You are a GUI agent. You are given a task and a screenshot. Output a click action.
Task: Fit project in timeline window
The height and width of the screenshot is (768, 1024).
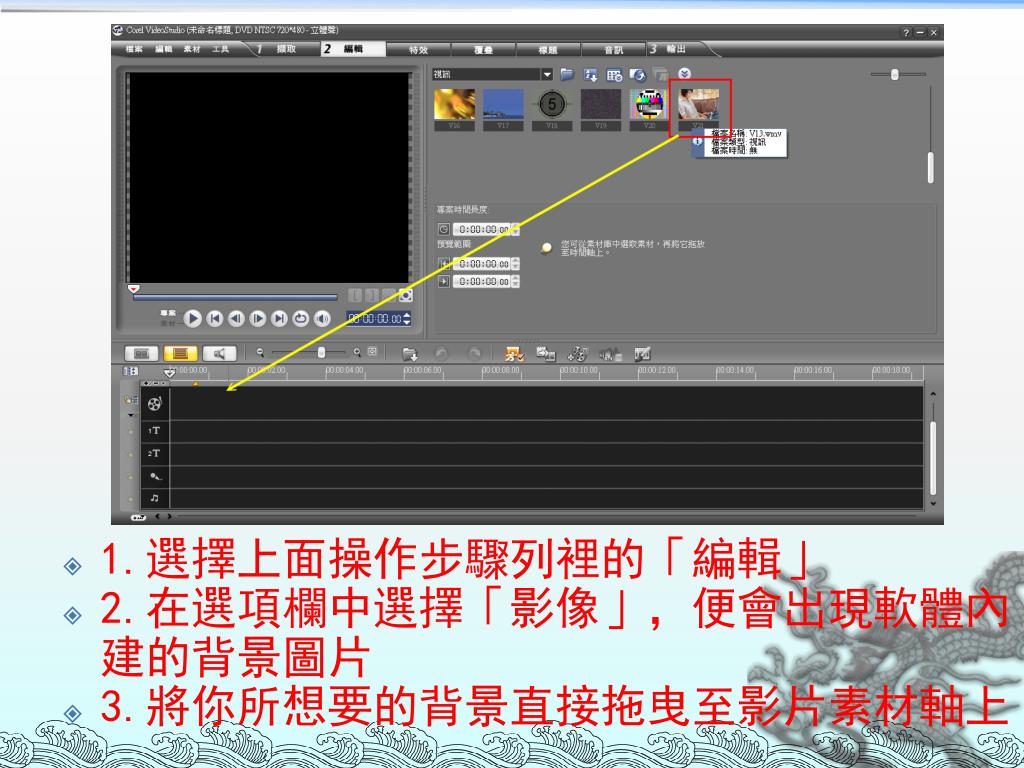point(372,352)
